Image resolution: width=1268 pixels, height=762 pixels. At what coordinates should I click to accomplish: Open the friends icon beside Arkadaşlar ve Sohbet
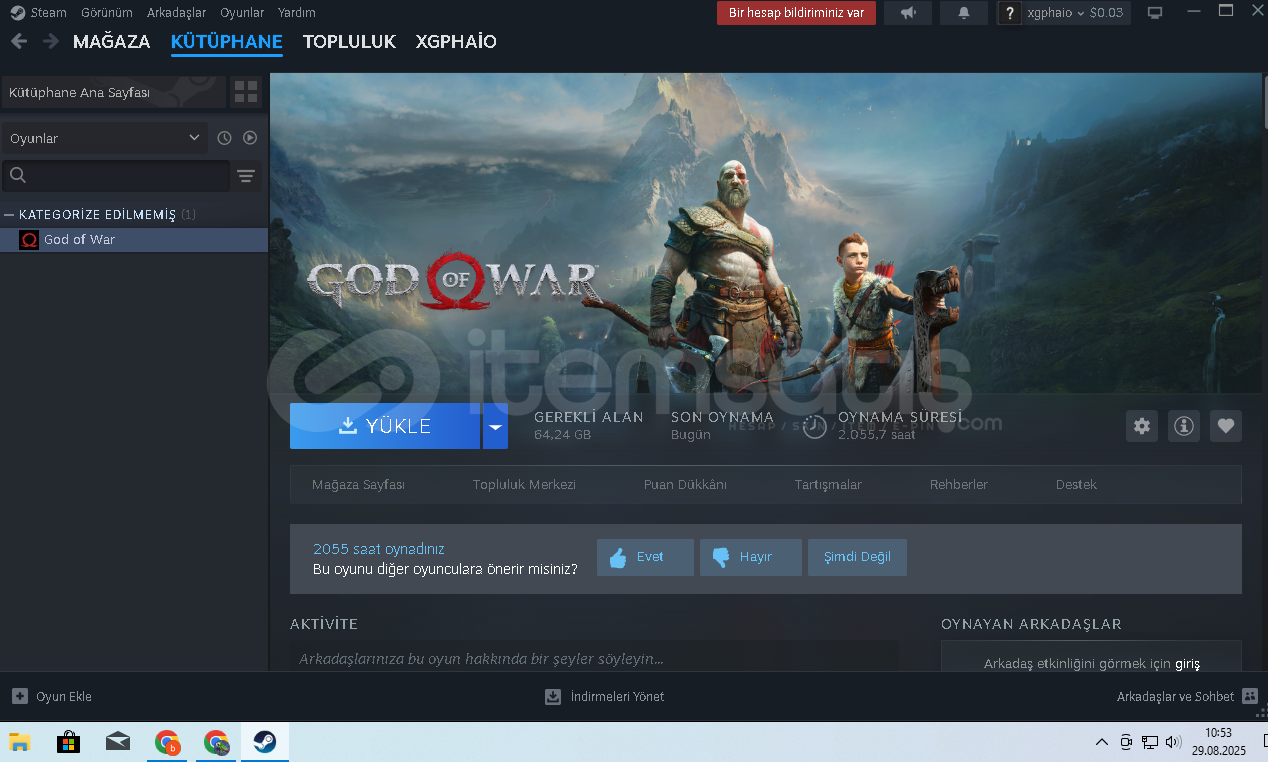click(1249, 696)
